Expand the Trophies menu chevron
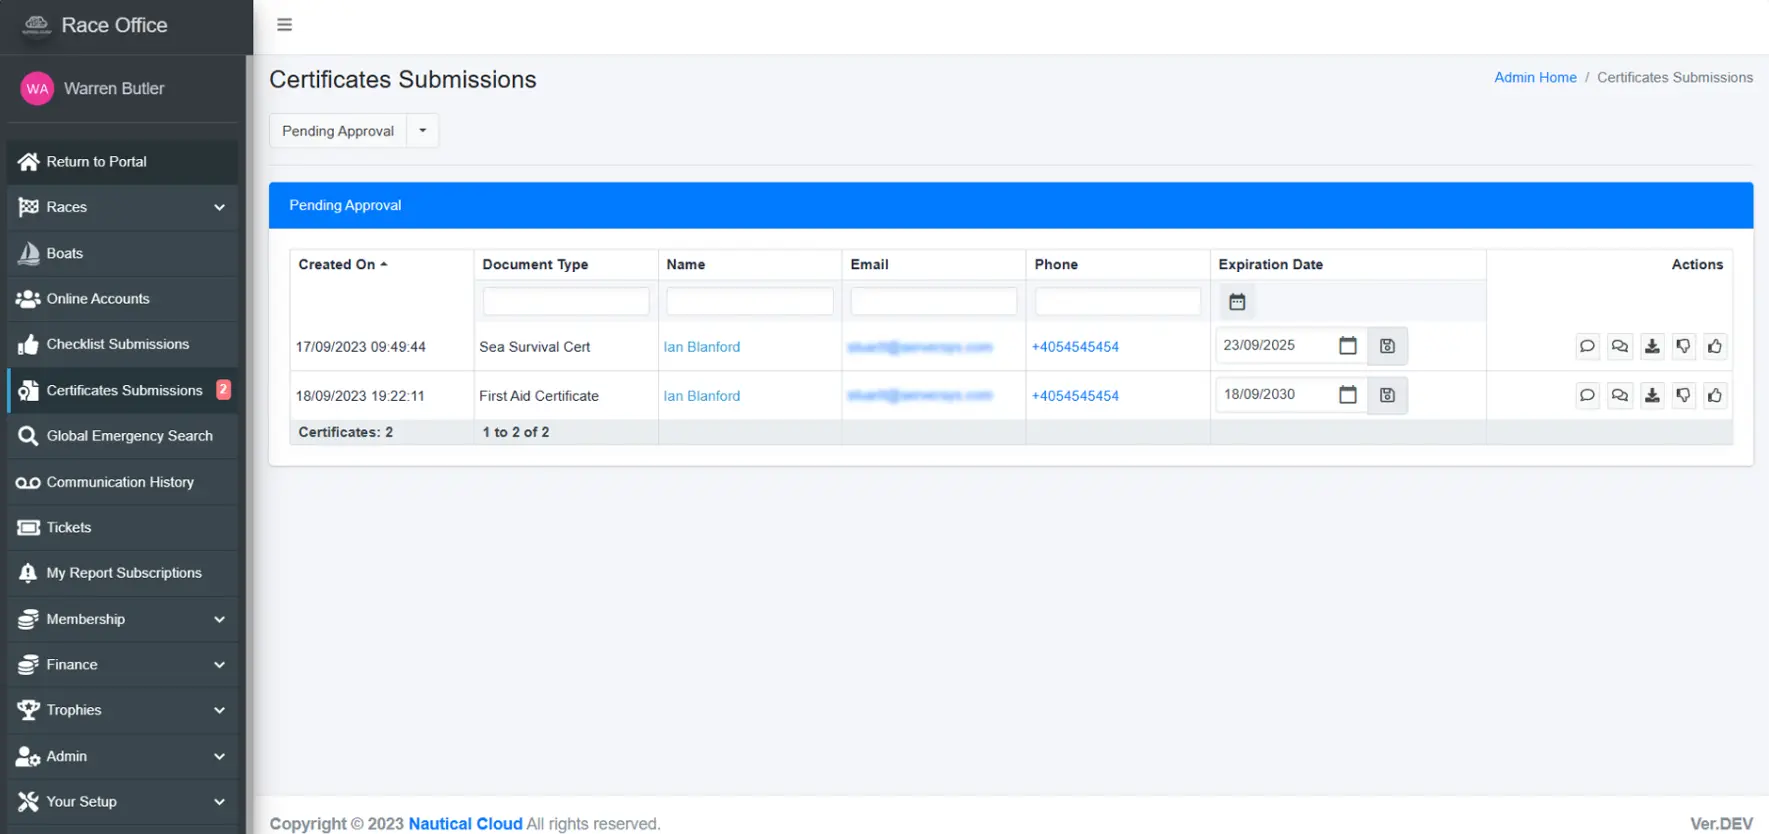Image resolution: width=1769 pixels, height=834 pixels. click(219, 710)
